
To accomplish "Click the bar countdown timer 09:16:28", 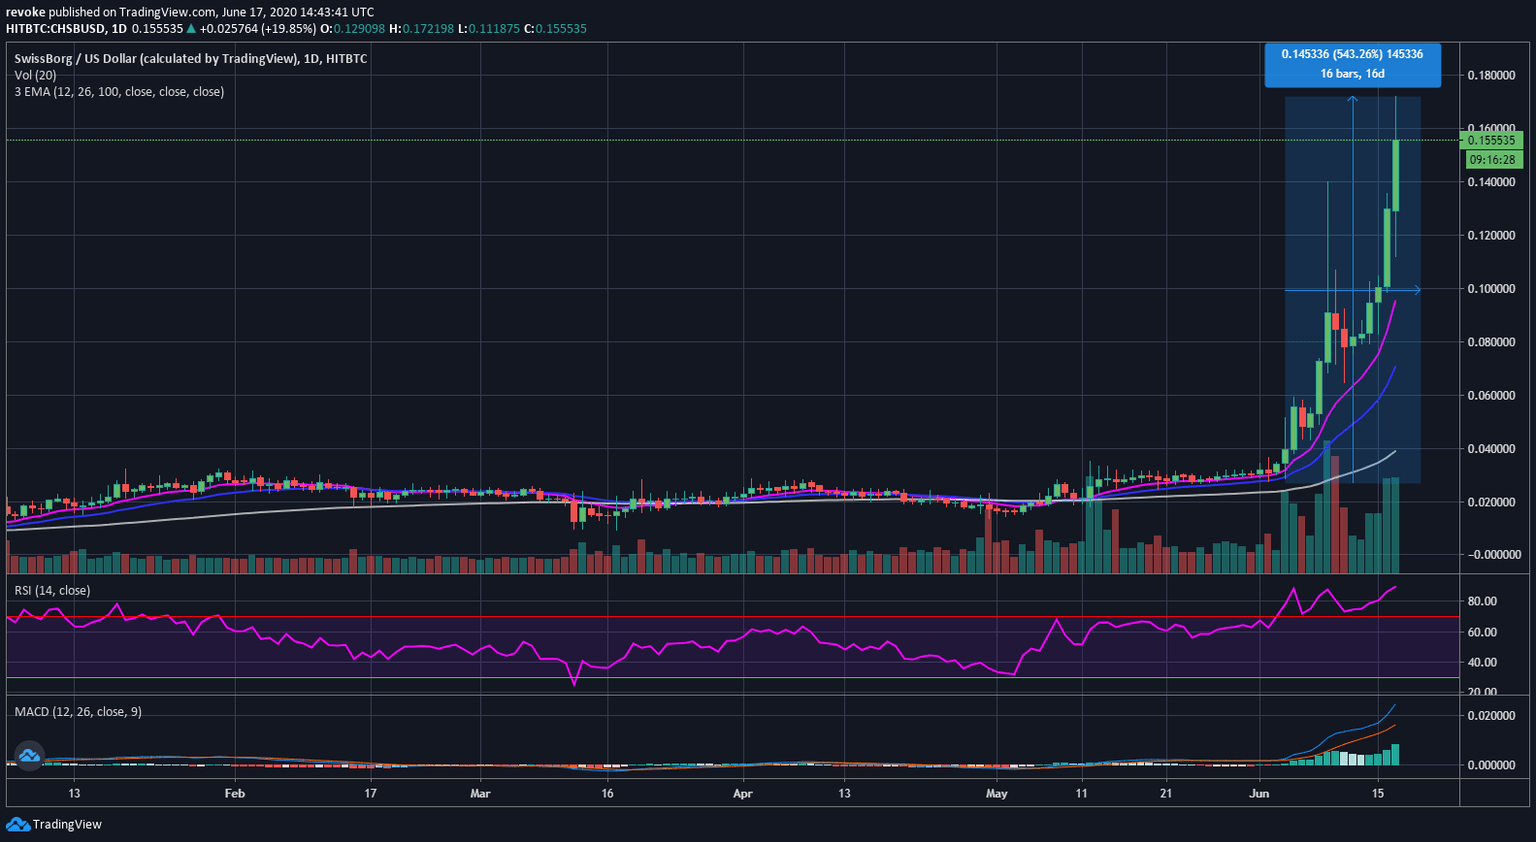I will pyautogui.click(x=1492, y=160).
